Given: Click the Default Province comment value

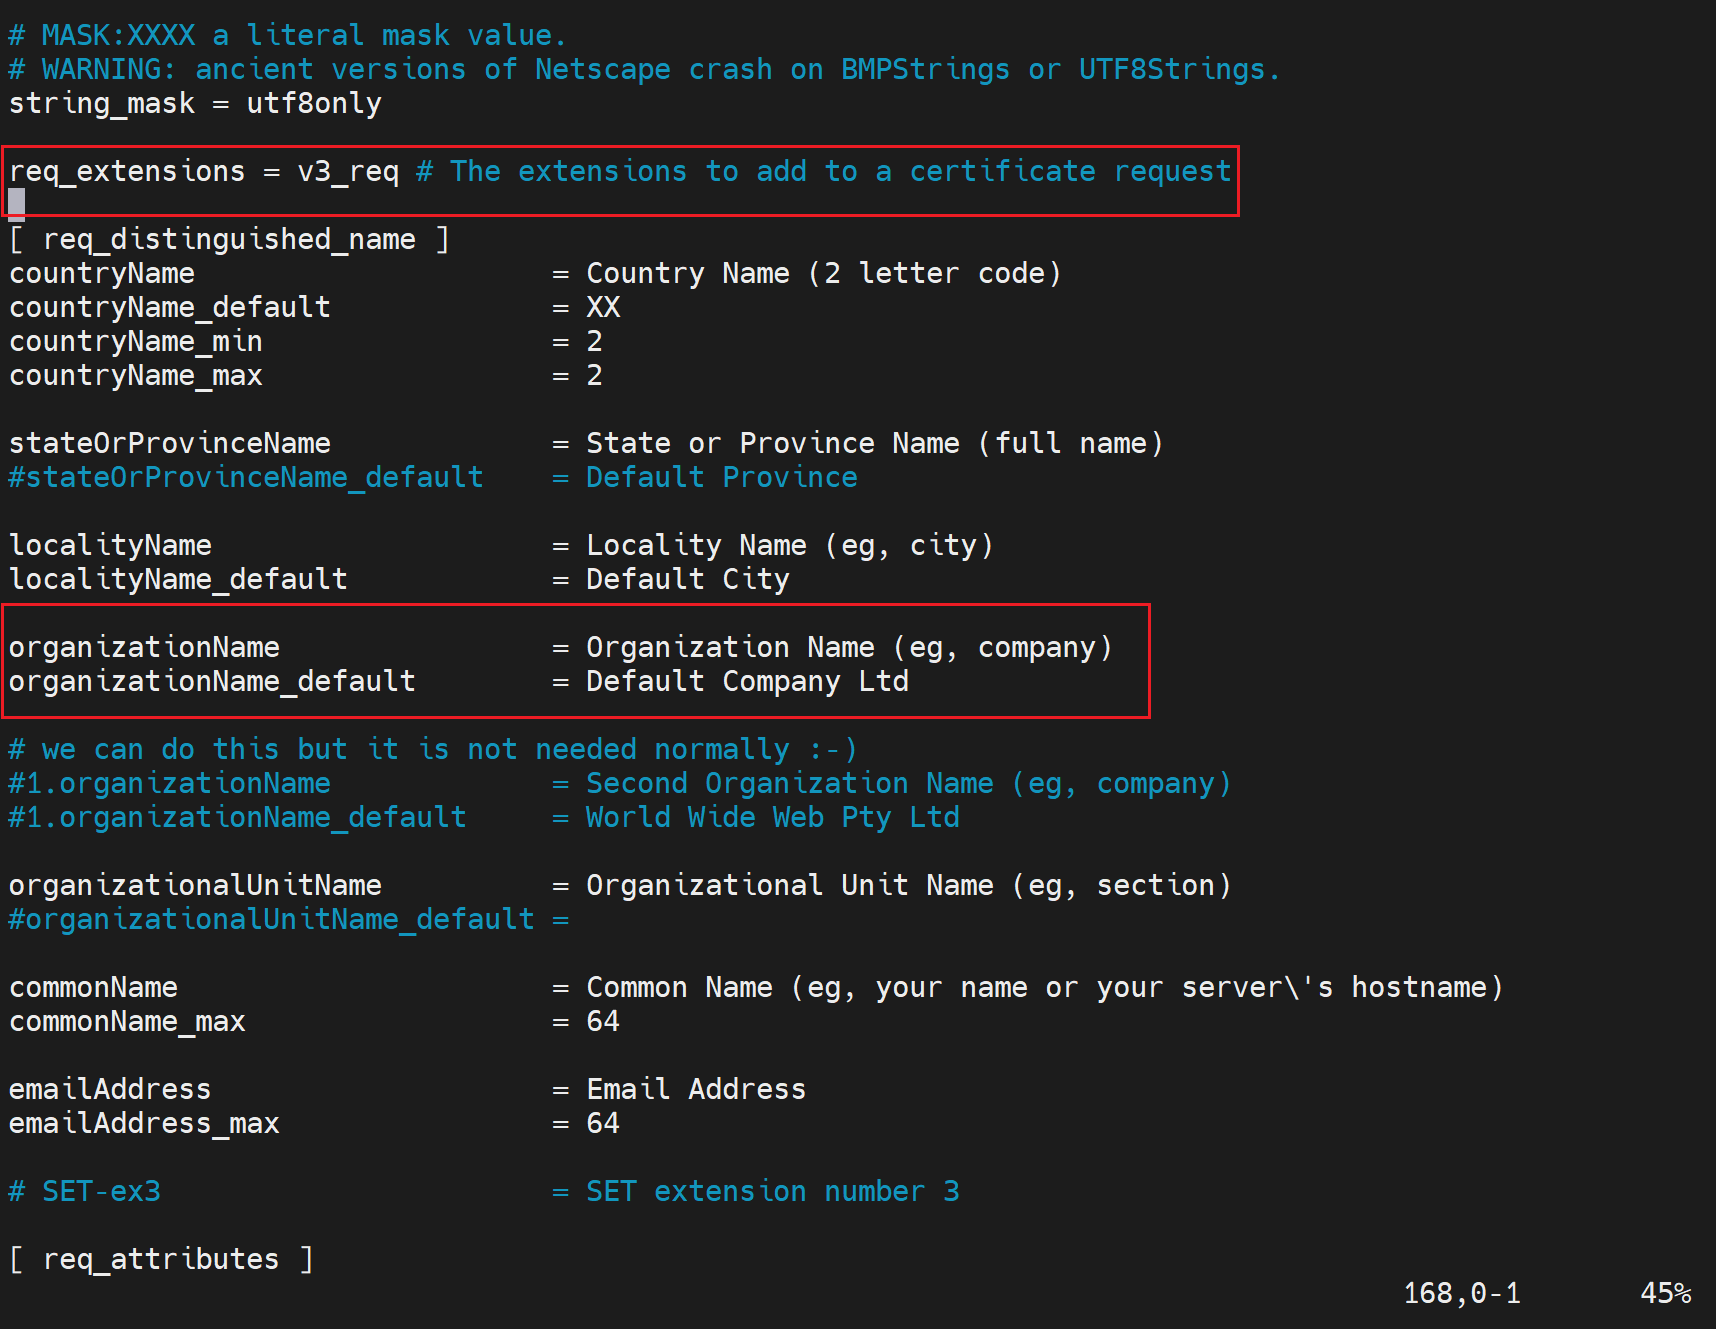Looking at the screenshot, I should click(x=721, y=478).
